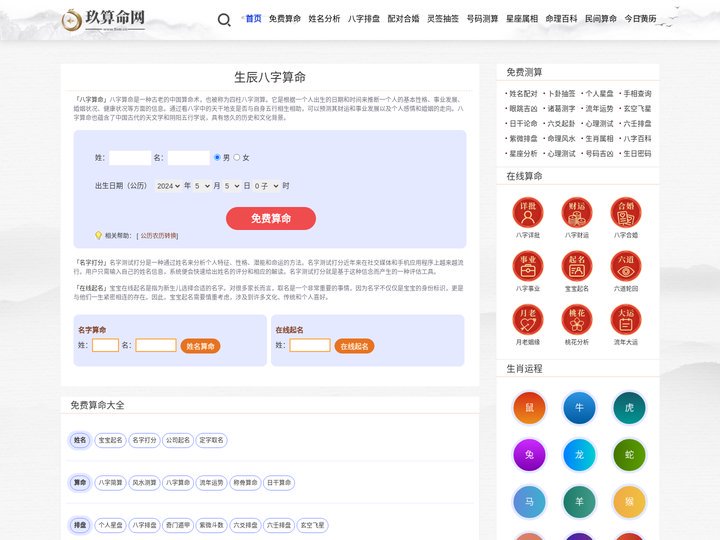This screenshot has width=720, height=540.
Task: Open 姓名分析 navigation item
Action: pos(324,19)
